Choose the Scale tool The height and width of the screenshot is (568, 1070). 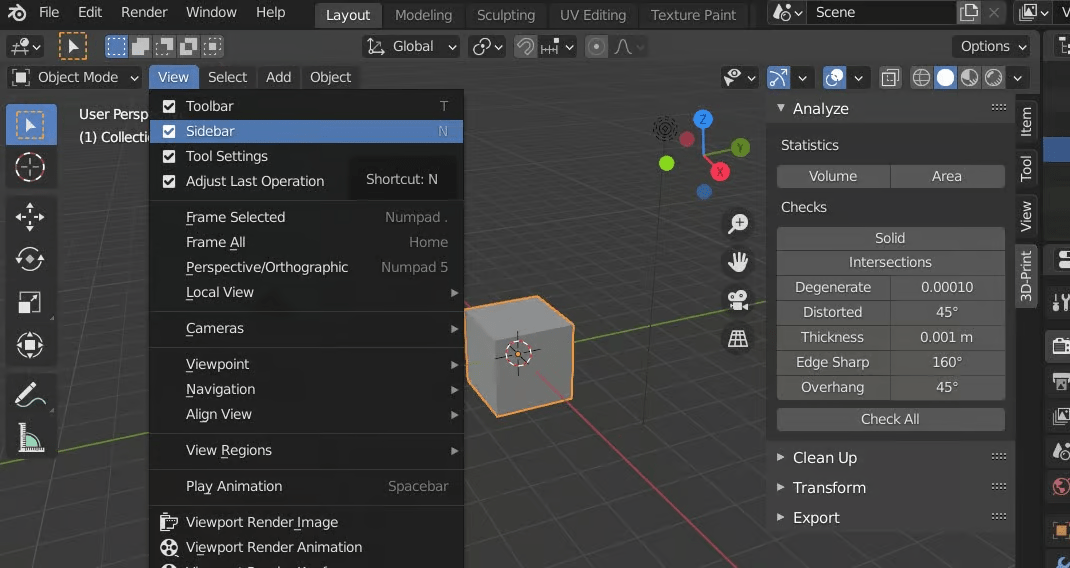coord(30,302)
